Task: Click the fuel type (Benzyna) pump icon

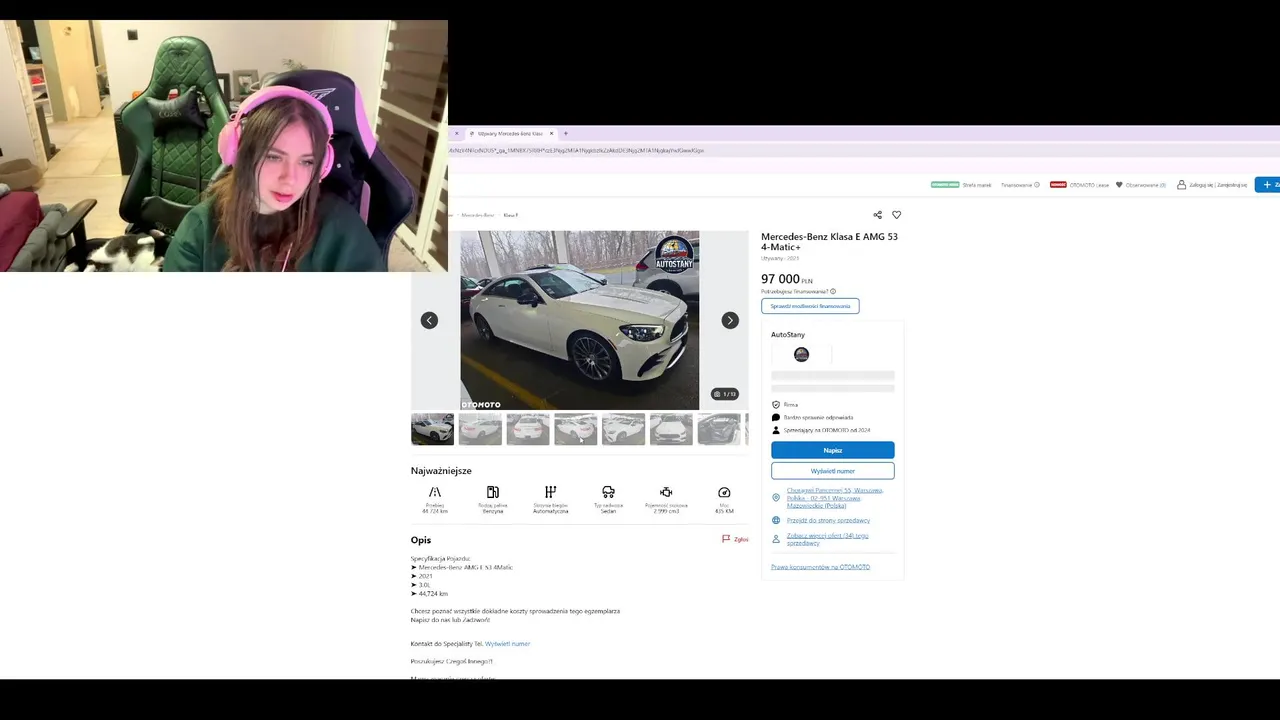Action: (493, 492)
